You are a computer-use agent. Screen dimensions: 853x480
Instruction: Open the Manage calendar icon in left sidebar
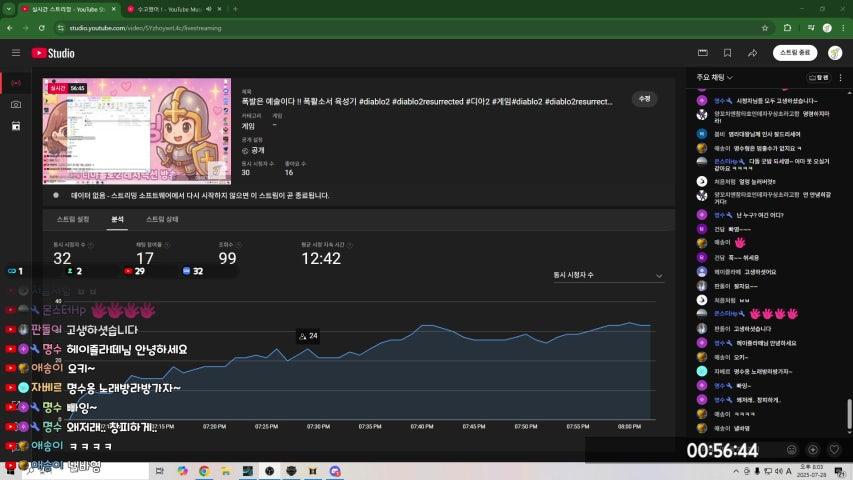16,126
